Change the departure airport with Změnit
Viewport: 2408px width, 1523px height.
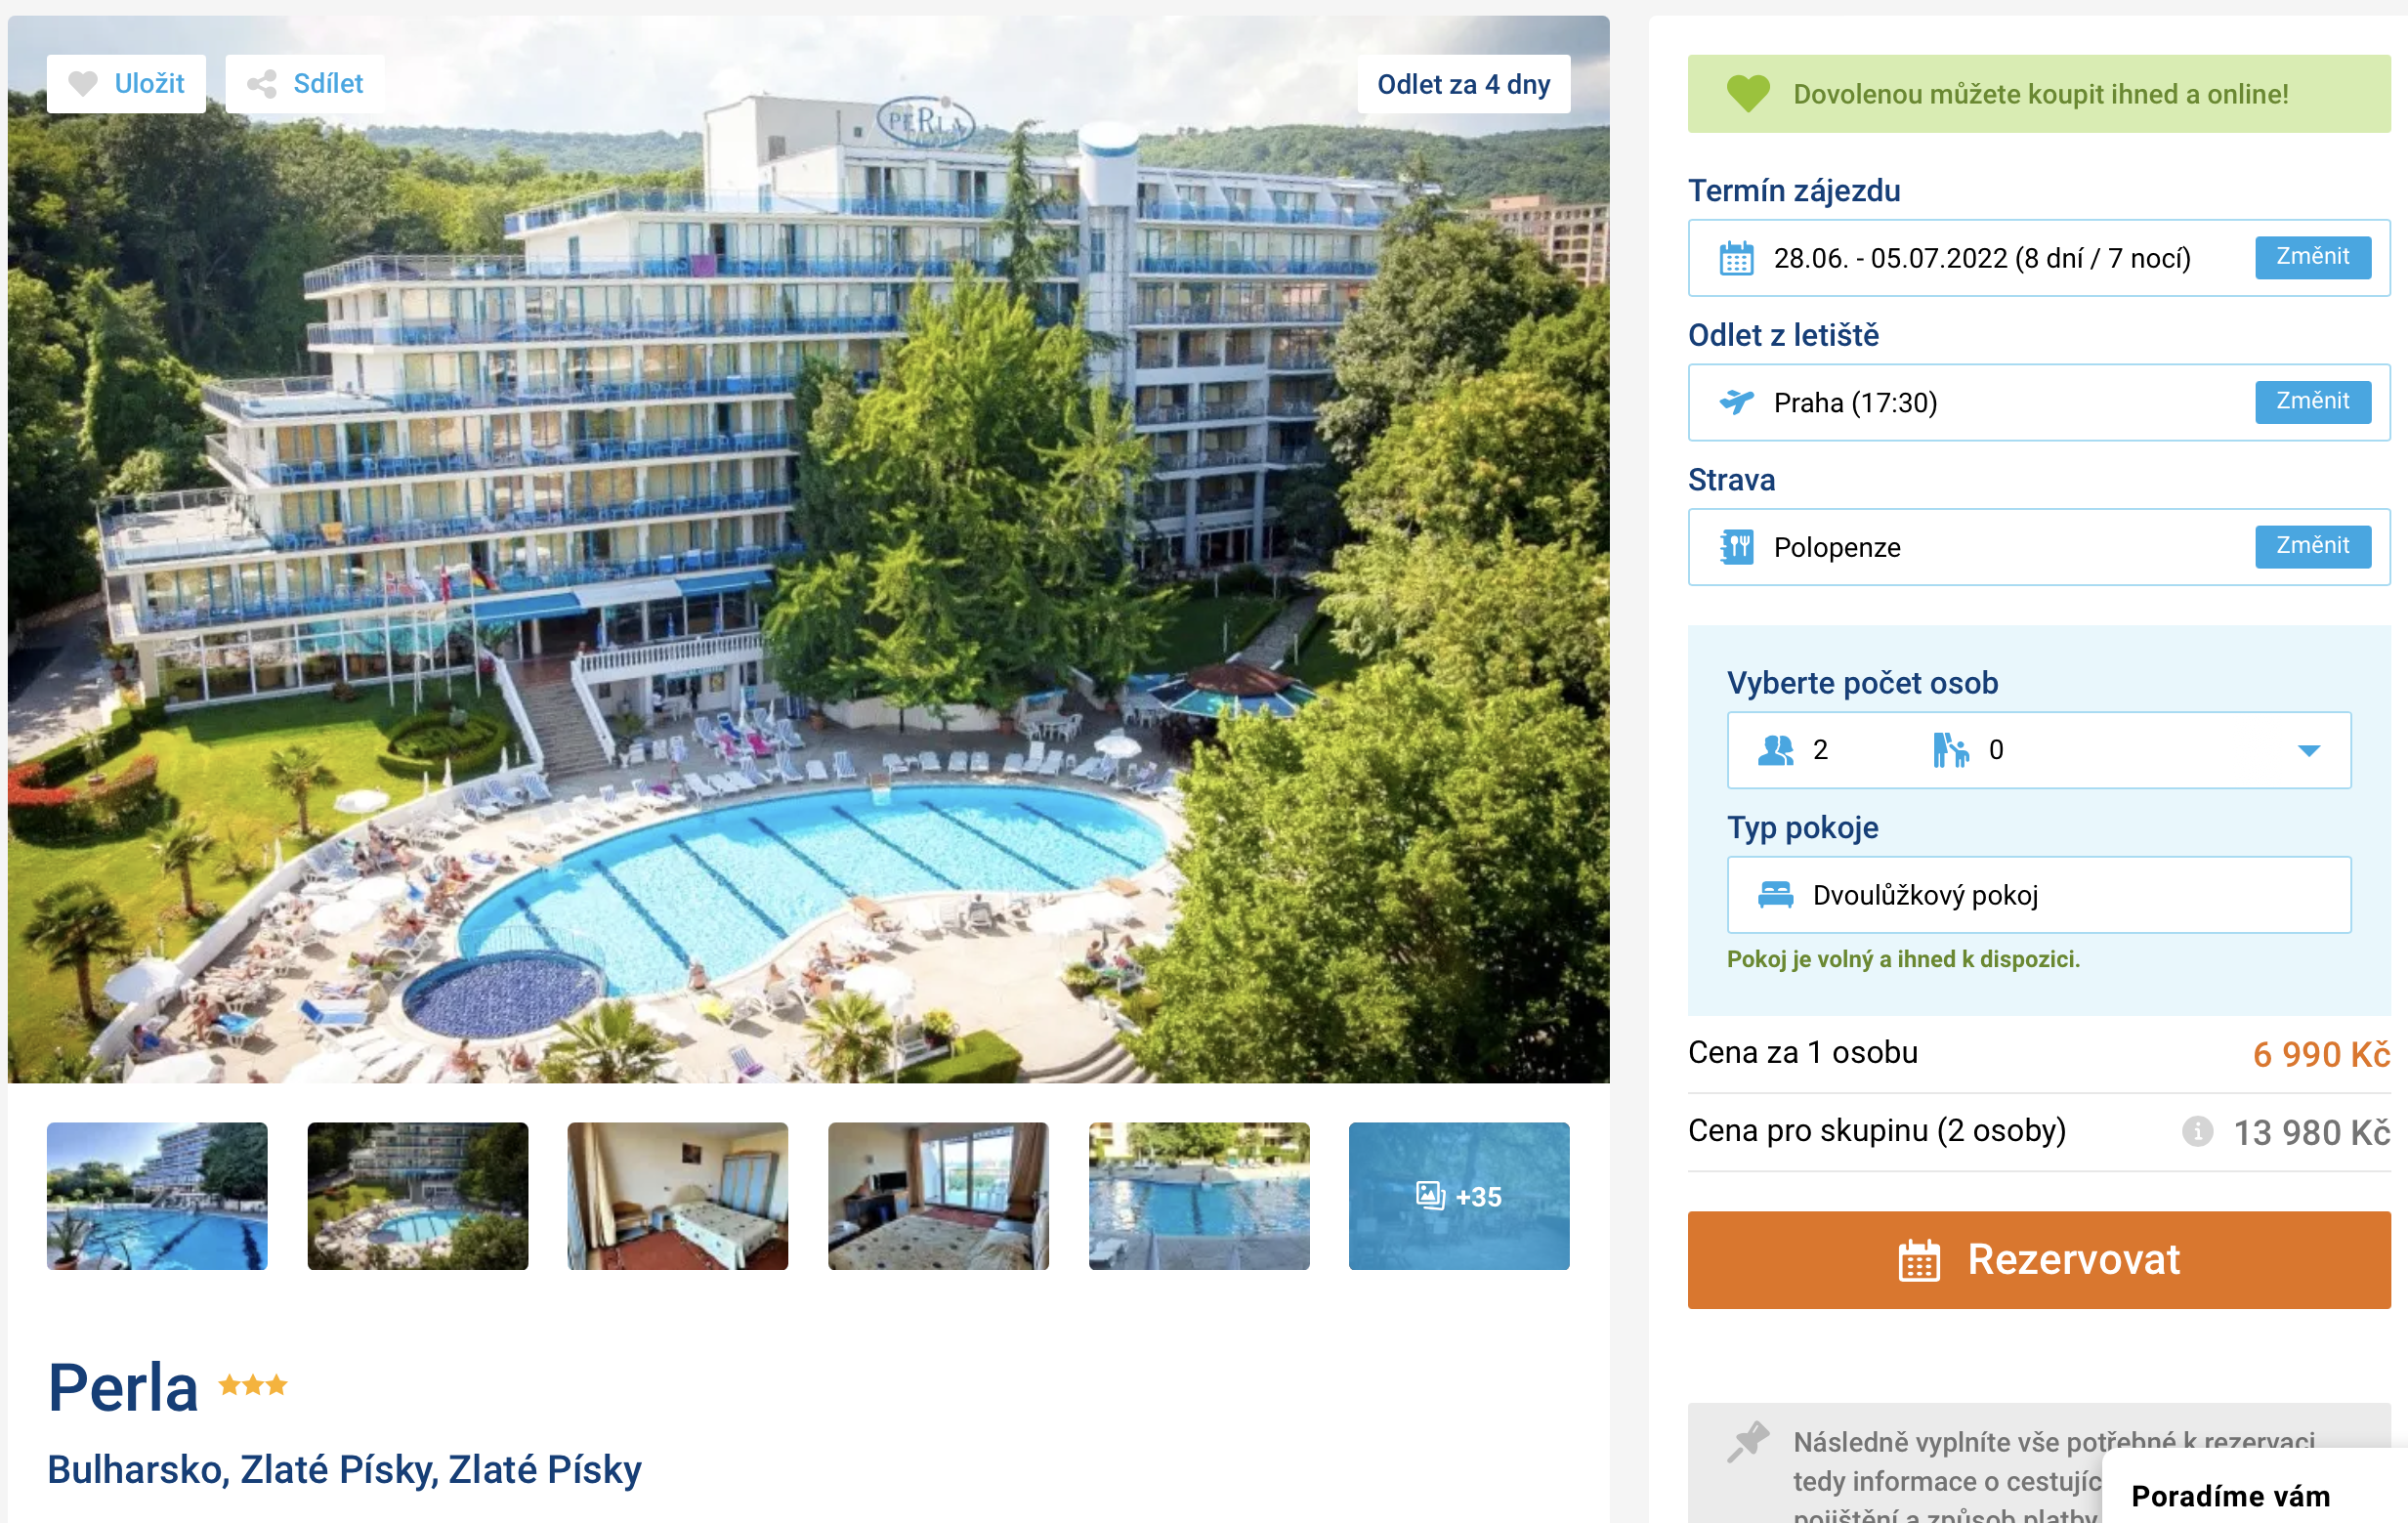(x=2312, y=401)
